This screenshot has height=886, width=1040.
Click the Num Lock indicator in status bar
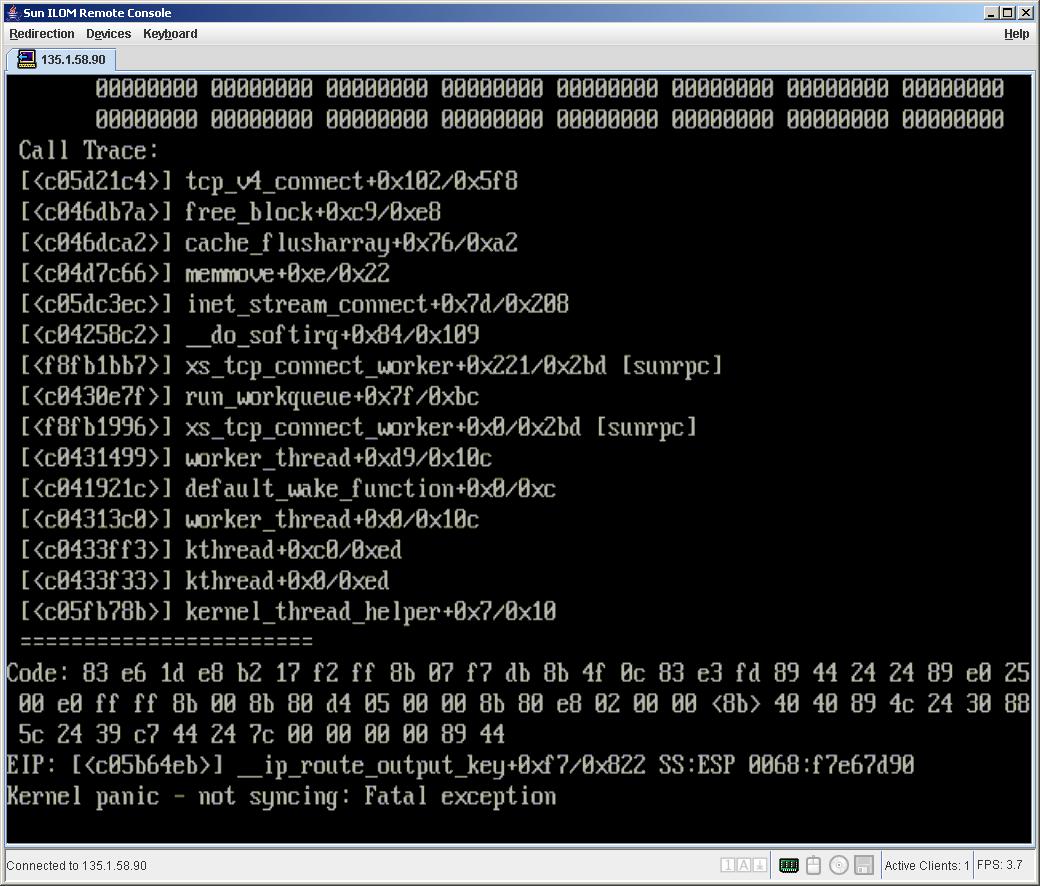click(x=728, y=865)
